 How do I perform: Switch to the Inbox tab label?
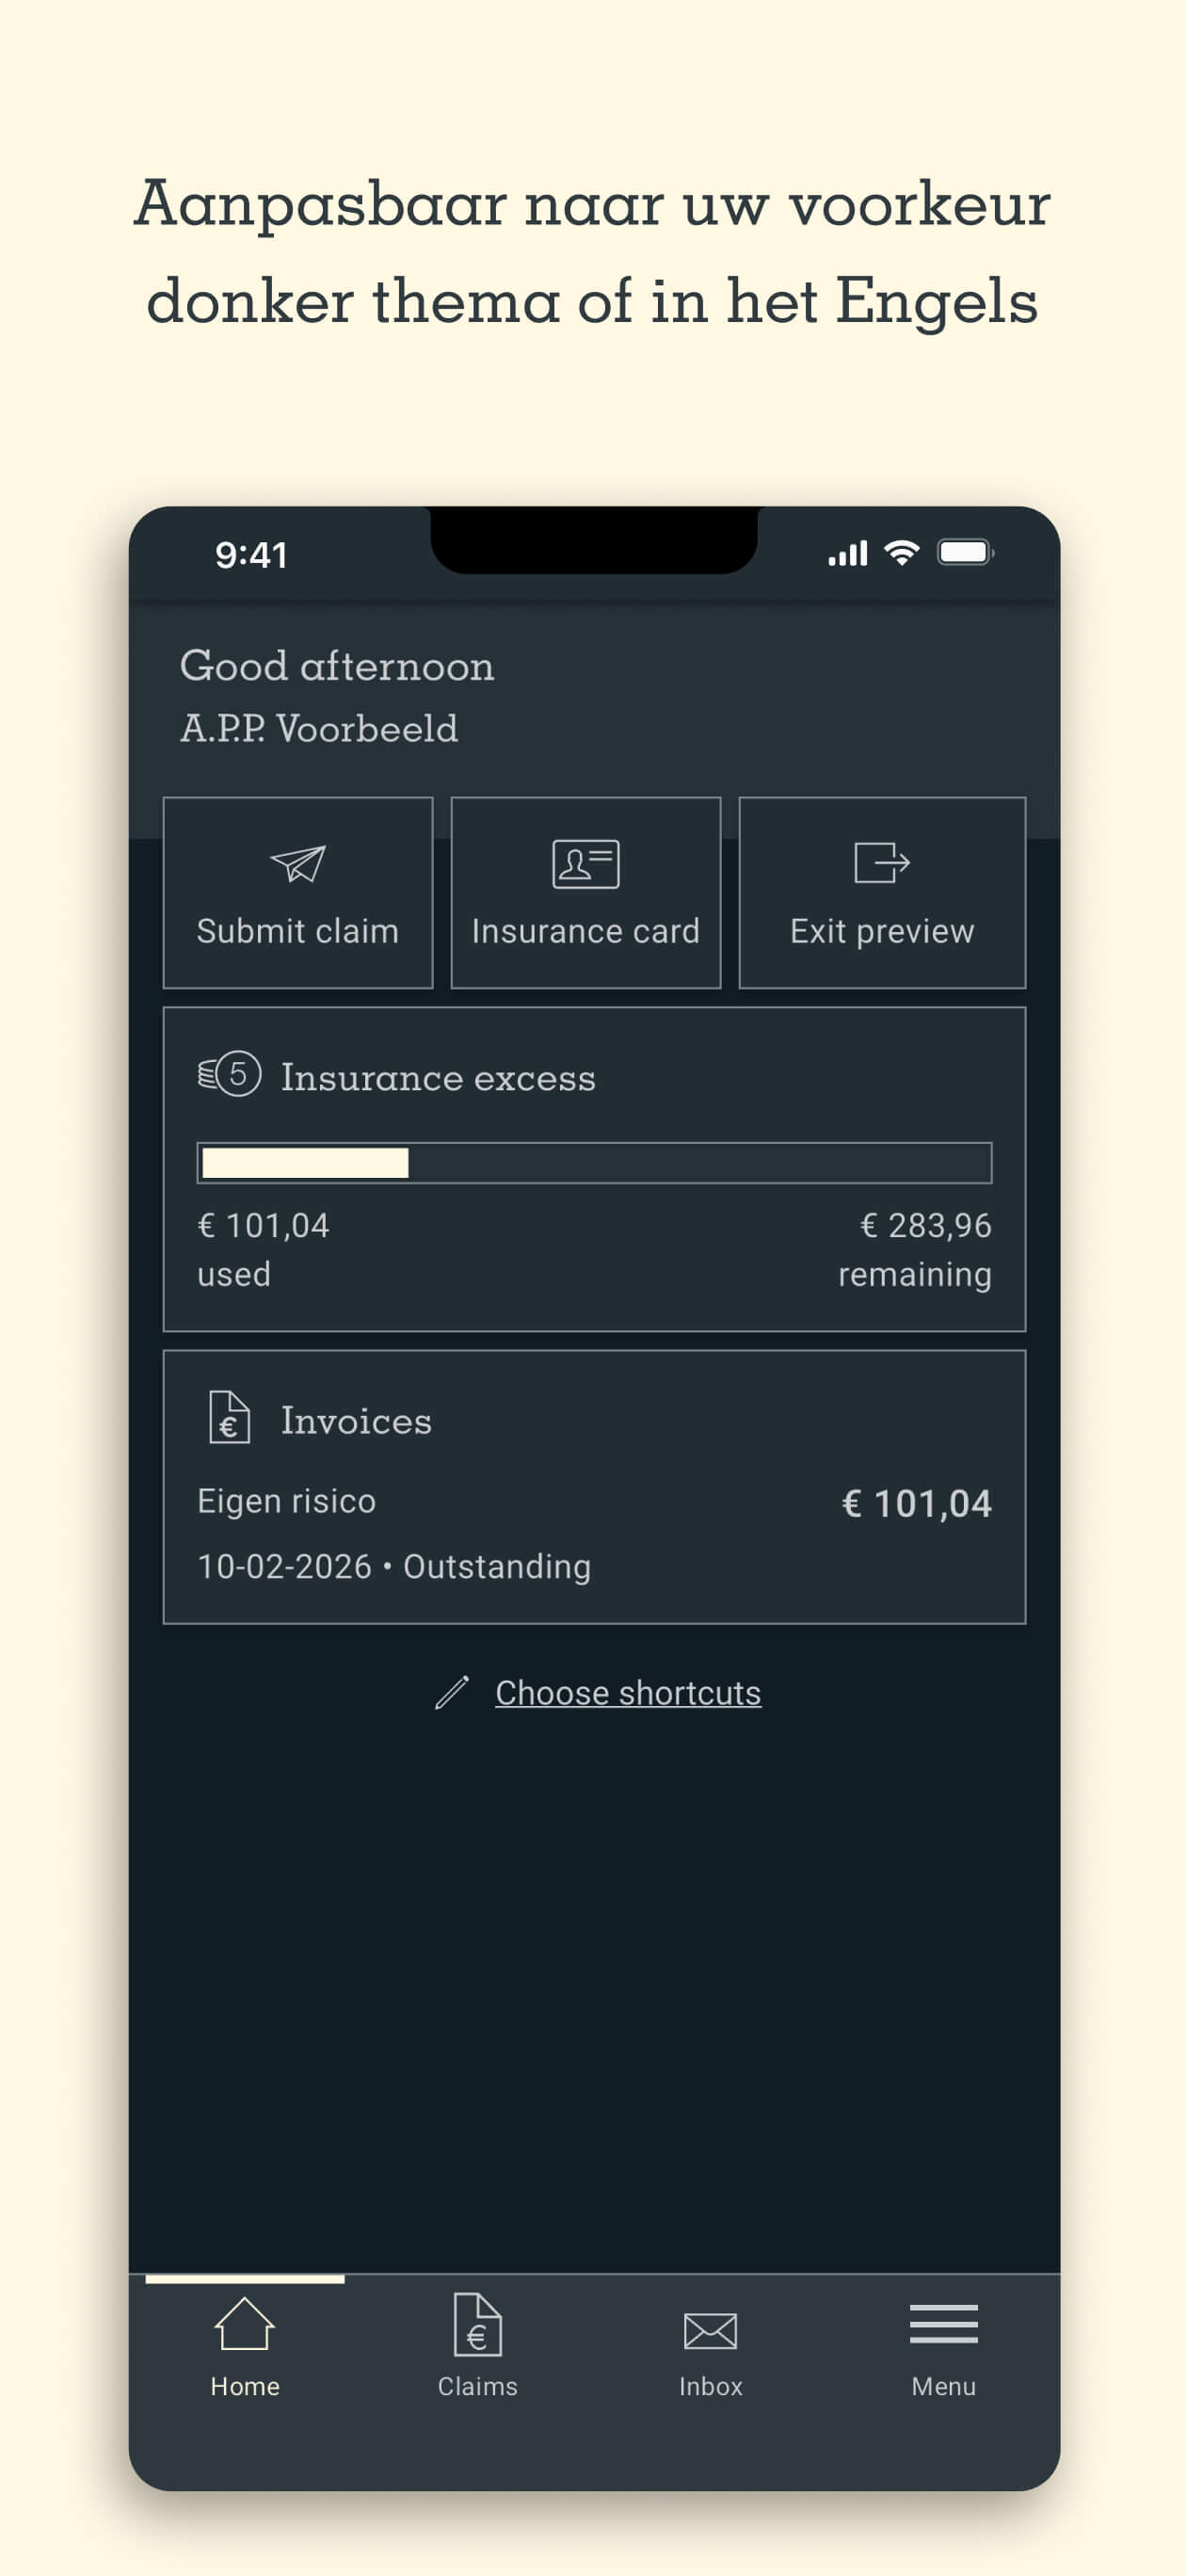710,2386
